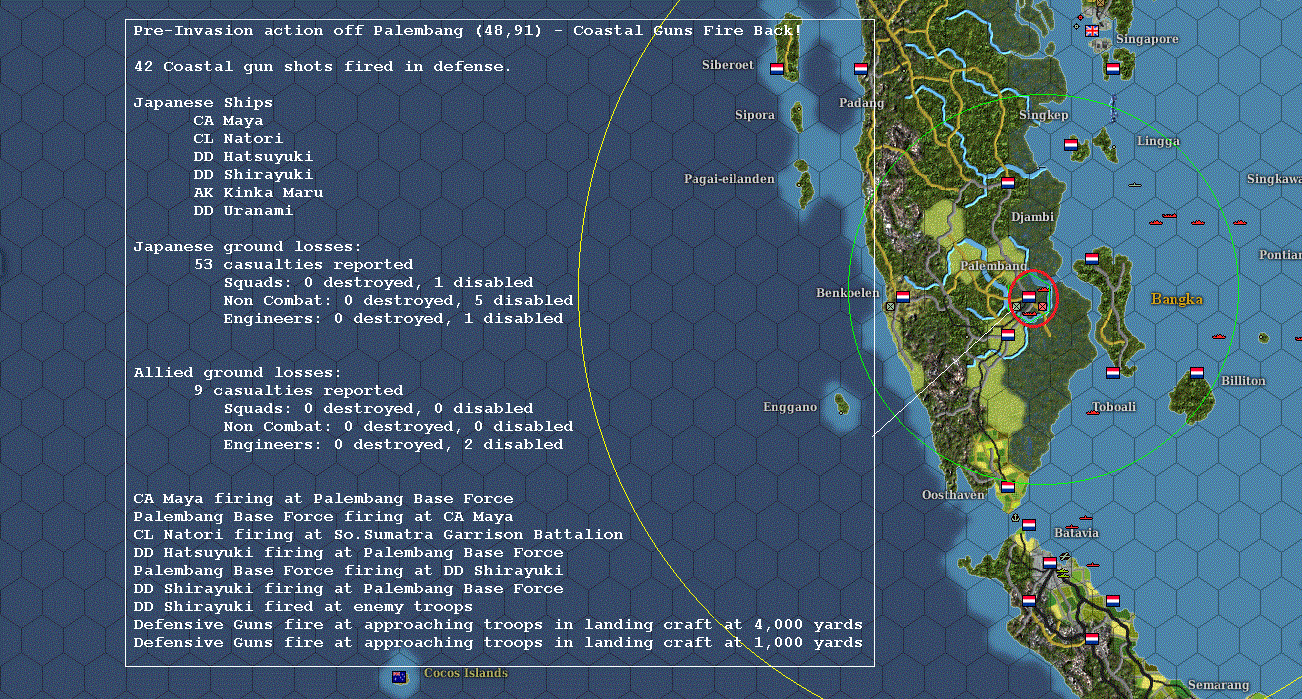
Task: Click the Dutch flag on Billiton island
Action: [x=1197, y=373]
